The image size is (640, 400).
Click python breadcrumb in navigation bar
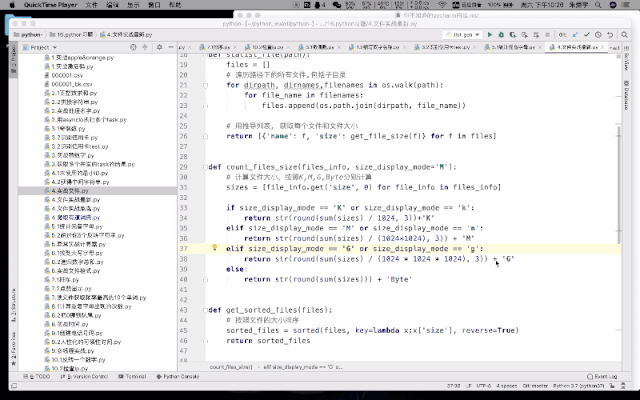[27, 35]
